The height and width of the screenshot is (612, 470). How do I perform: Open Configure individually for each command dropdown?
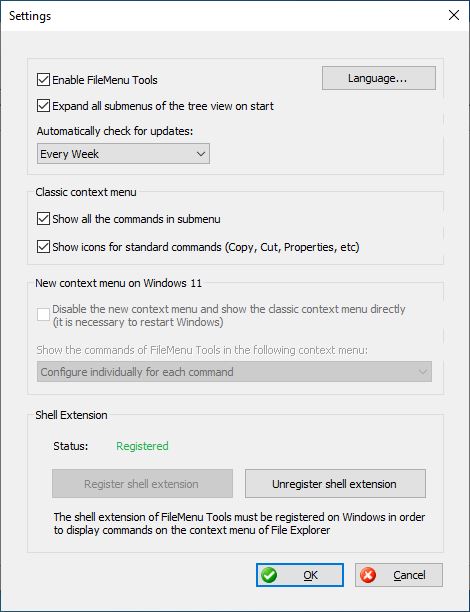click(x=234, y=372)
